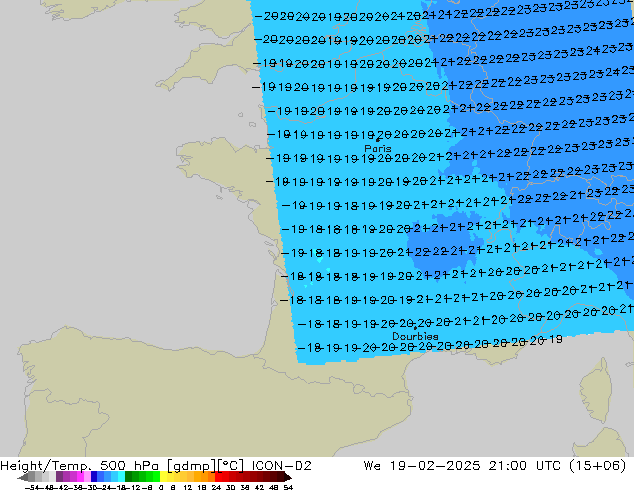Click the '-54' minimum legend value
Viewport: 634px width, 490px height.
coord(32,487)
